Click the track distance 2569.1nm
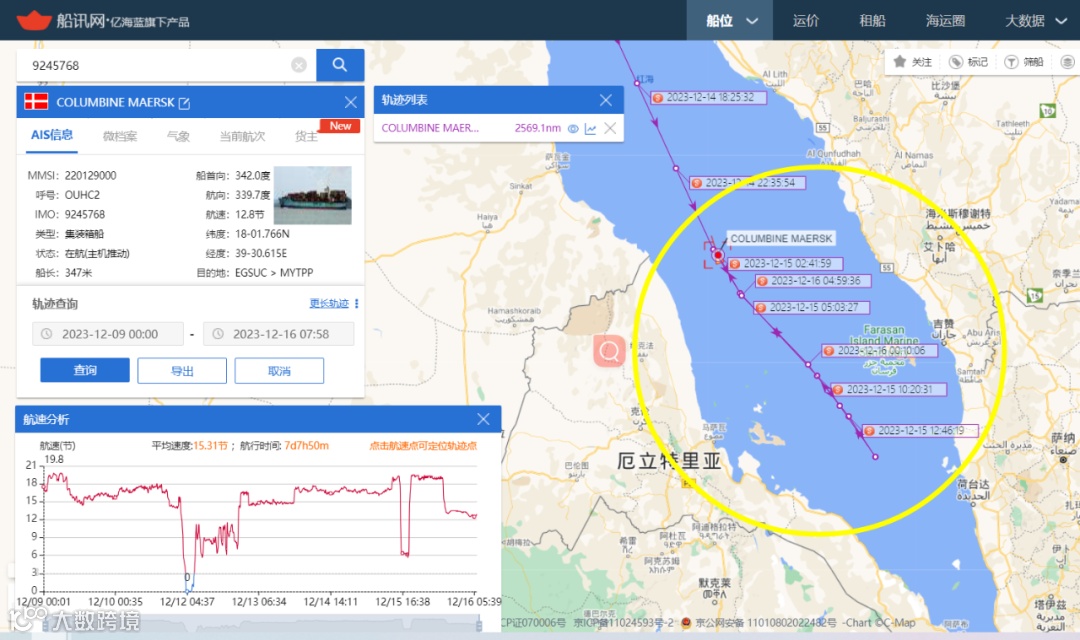The height and width of the screenshot is (640, 1080). pyautogui.click(x=538, y=128)
